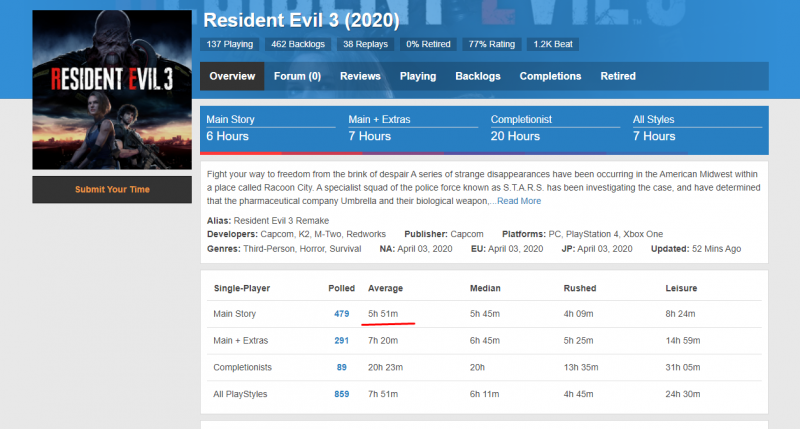Screen dimensions: 800x429
Task: Open the Reviews tab
Action: (360, 76)
